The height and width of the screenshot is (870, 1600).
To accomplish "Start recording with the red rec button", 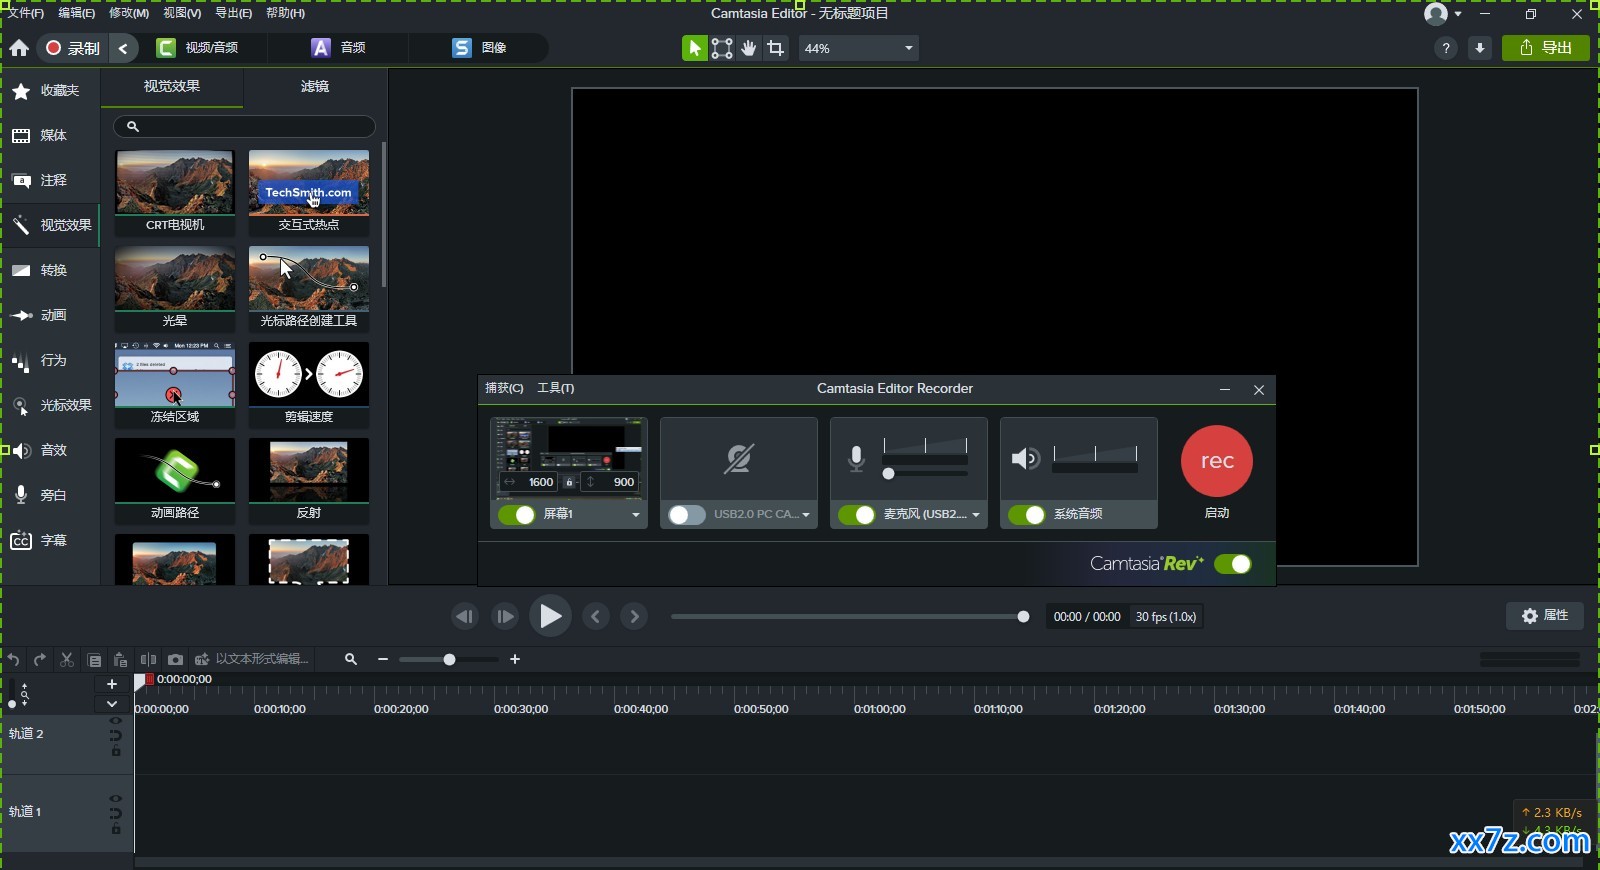I will 1217,461.
